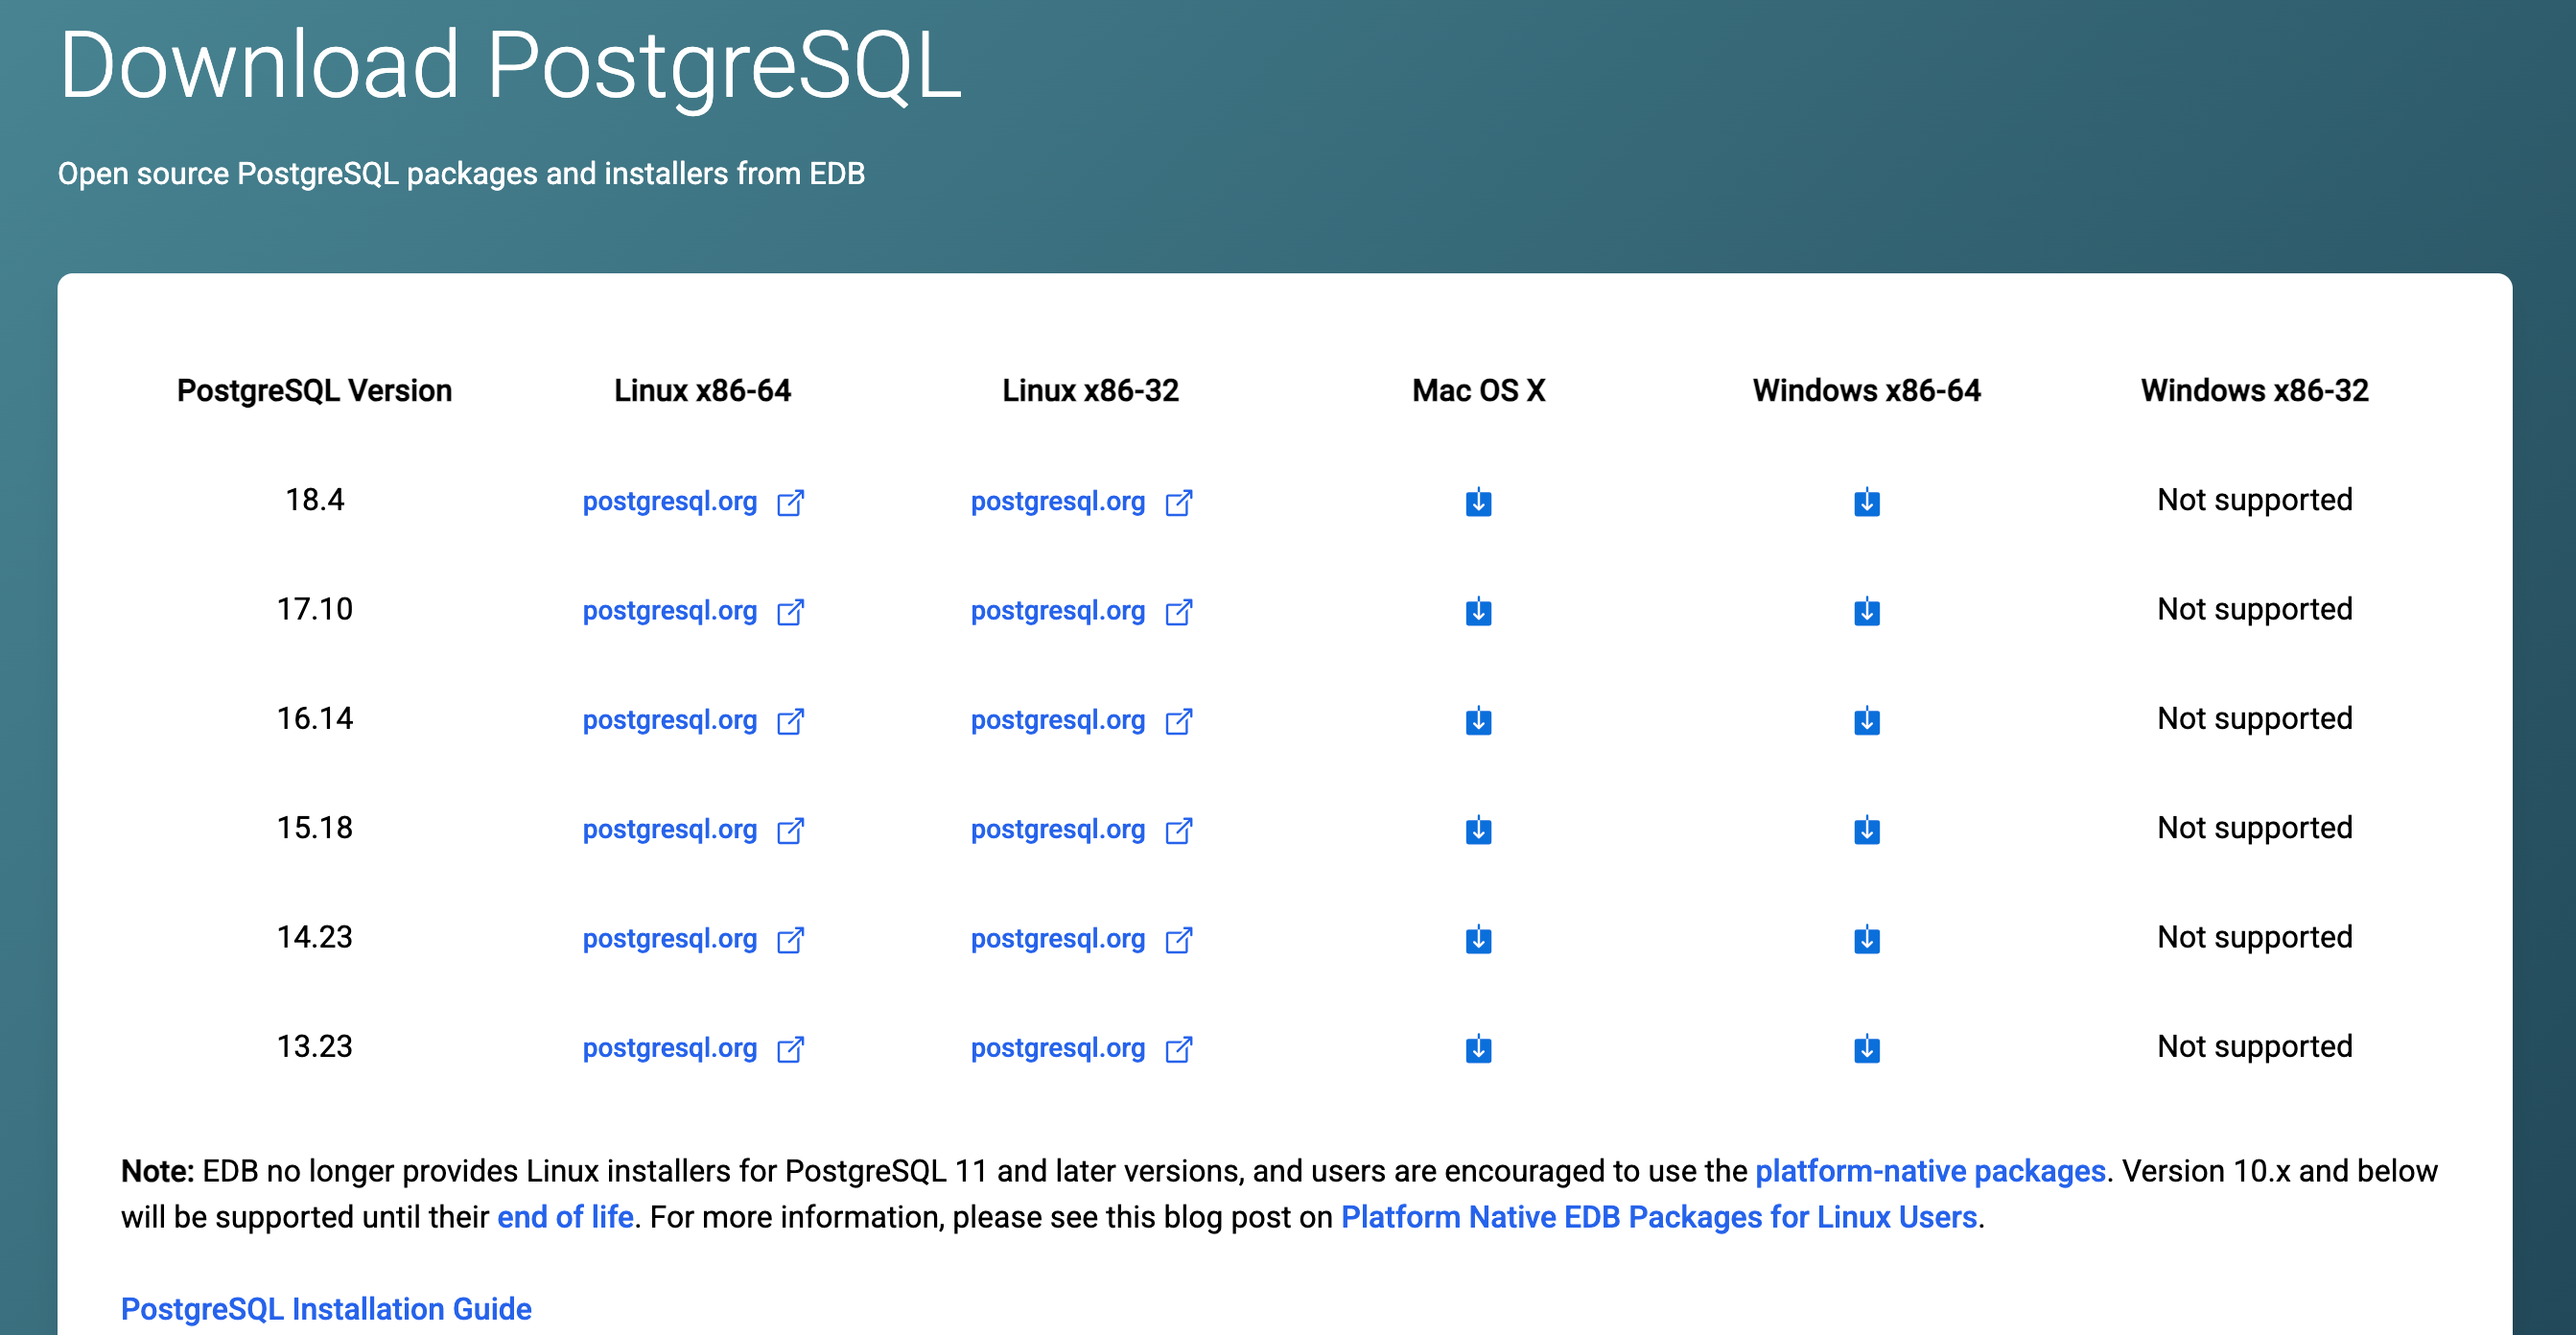The image size is (2576, 1335).
Task: Click the PostgreSQL Version column header
Action: [314, 390]
